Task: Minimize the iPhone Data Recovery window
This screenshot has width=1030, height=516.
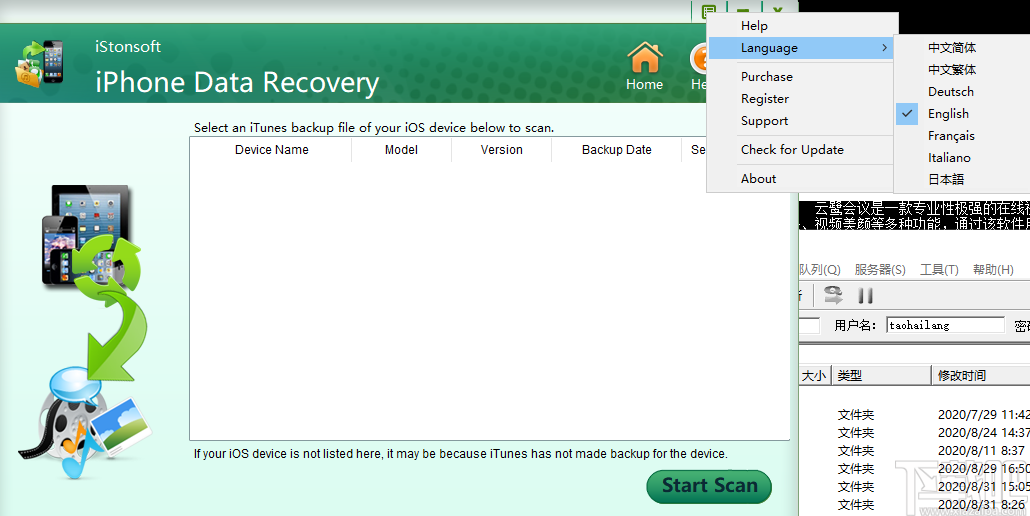Action: click(x=744, y=11)
